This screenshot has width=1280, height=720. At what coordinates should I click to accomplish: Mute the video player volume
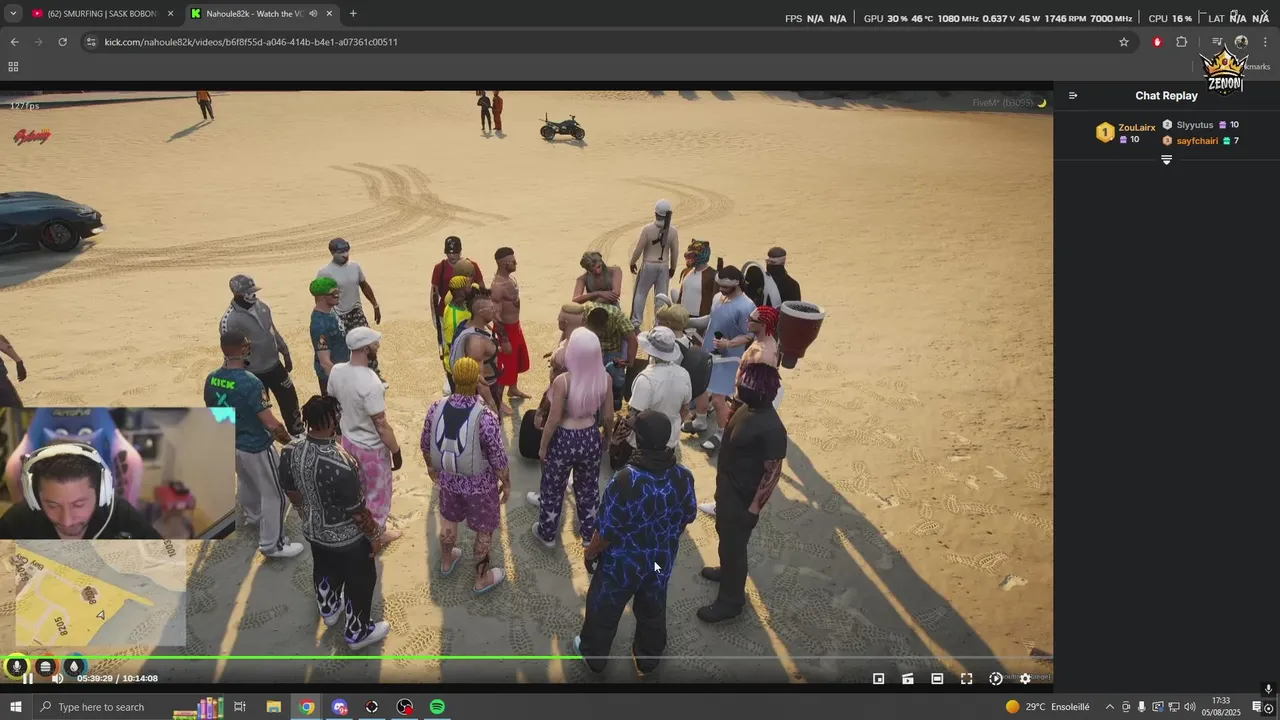point(58,678)
